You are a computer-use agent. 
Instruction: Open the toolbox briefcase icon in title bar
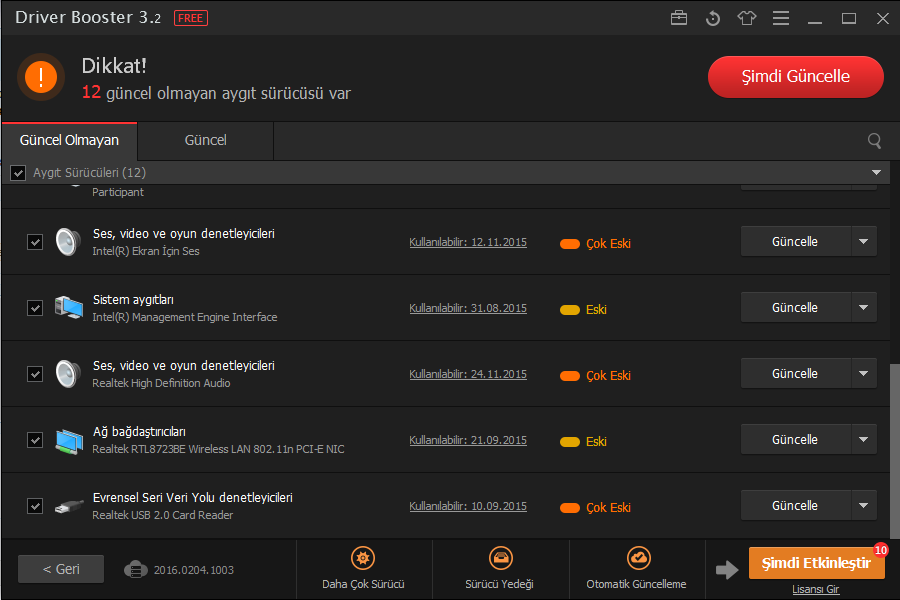678,18
